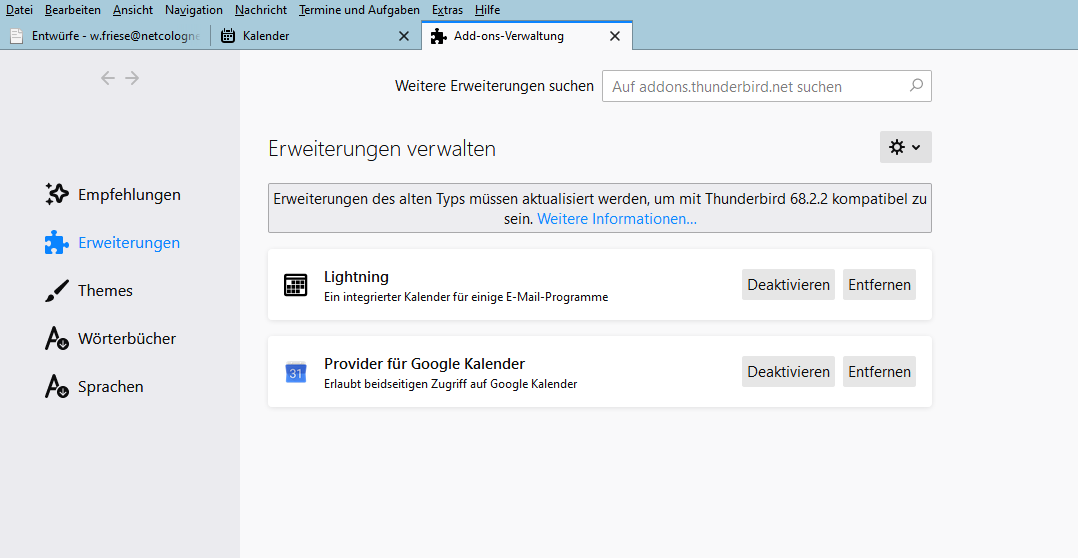Click the Empfehlungen sparkle star icon
Screen dimensions: 1078x558
click(56, 194)
